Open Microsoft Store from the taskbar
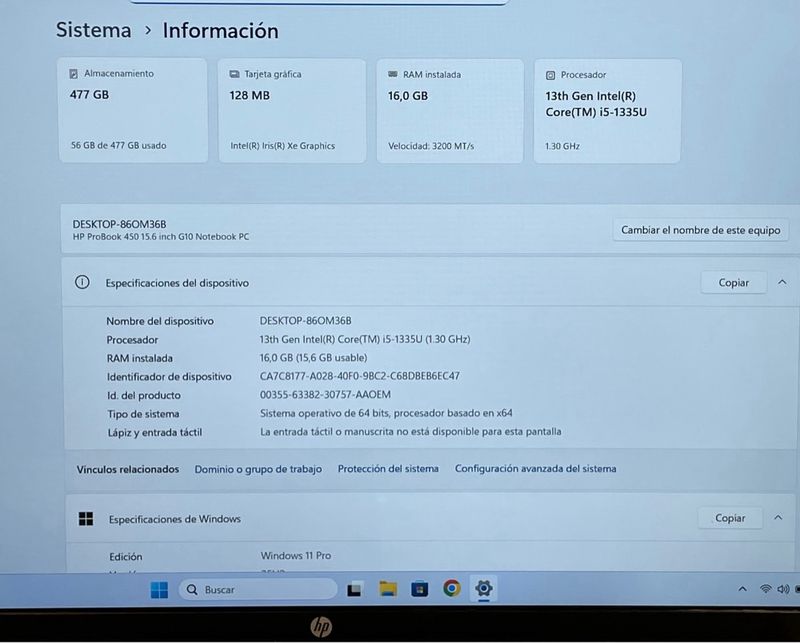This screenshot has height=643, width=800. 419,589
